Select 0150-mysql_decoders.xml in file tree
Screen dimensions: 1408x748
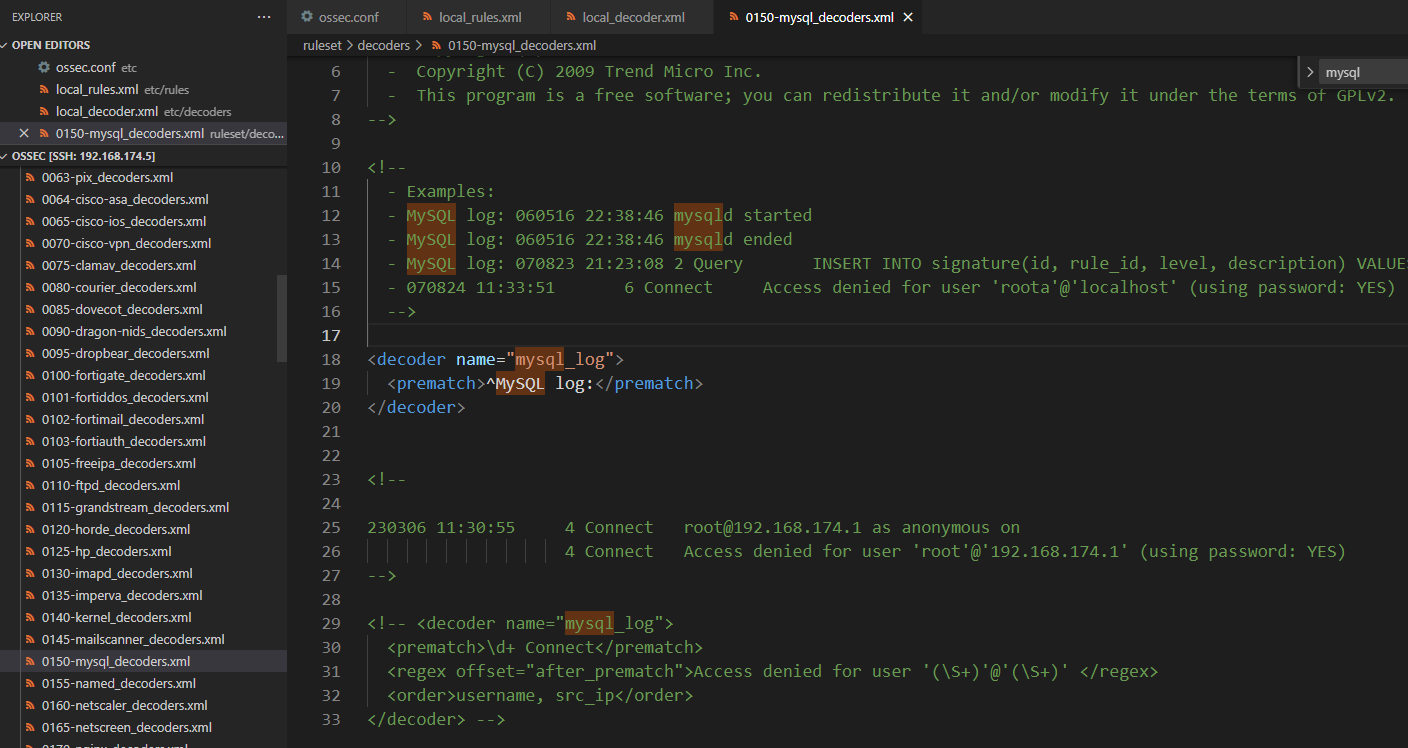(x=143, y=661)
